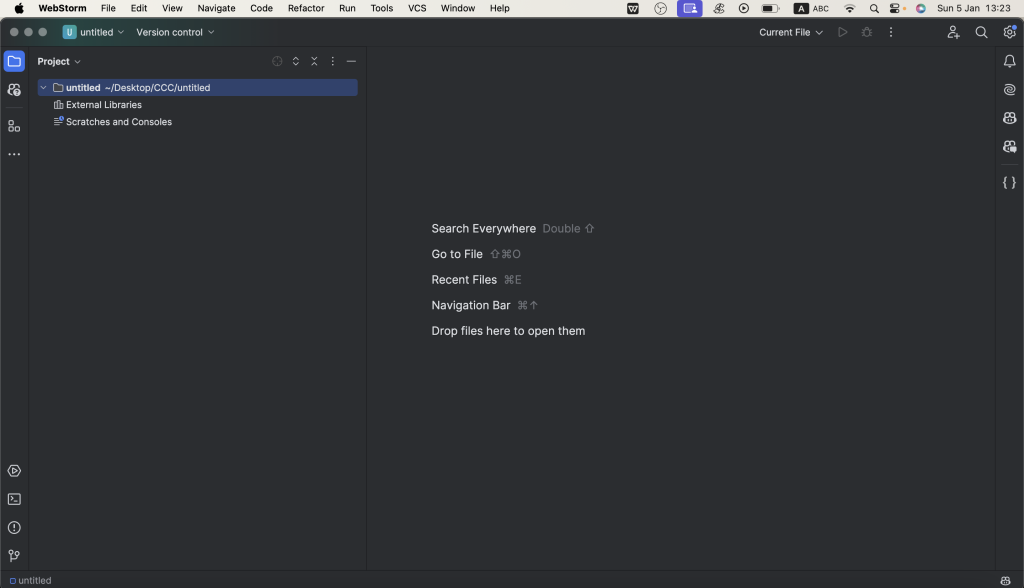Open the Git branch tool window

[x=14, y=555]
